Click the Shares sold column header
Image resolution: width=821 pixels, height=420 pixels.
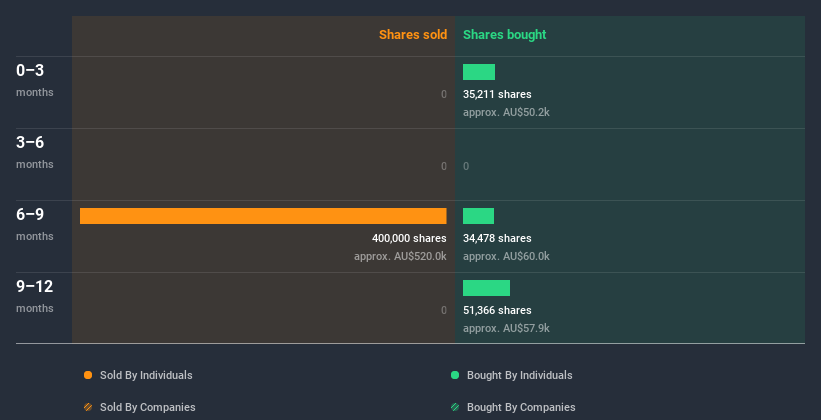[413, 35]
